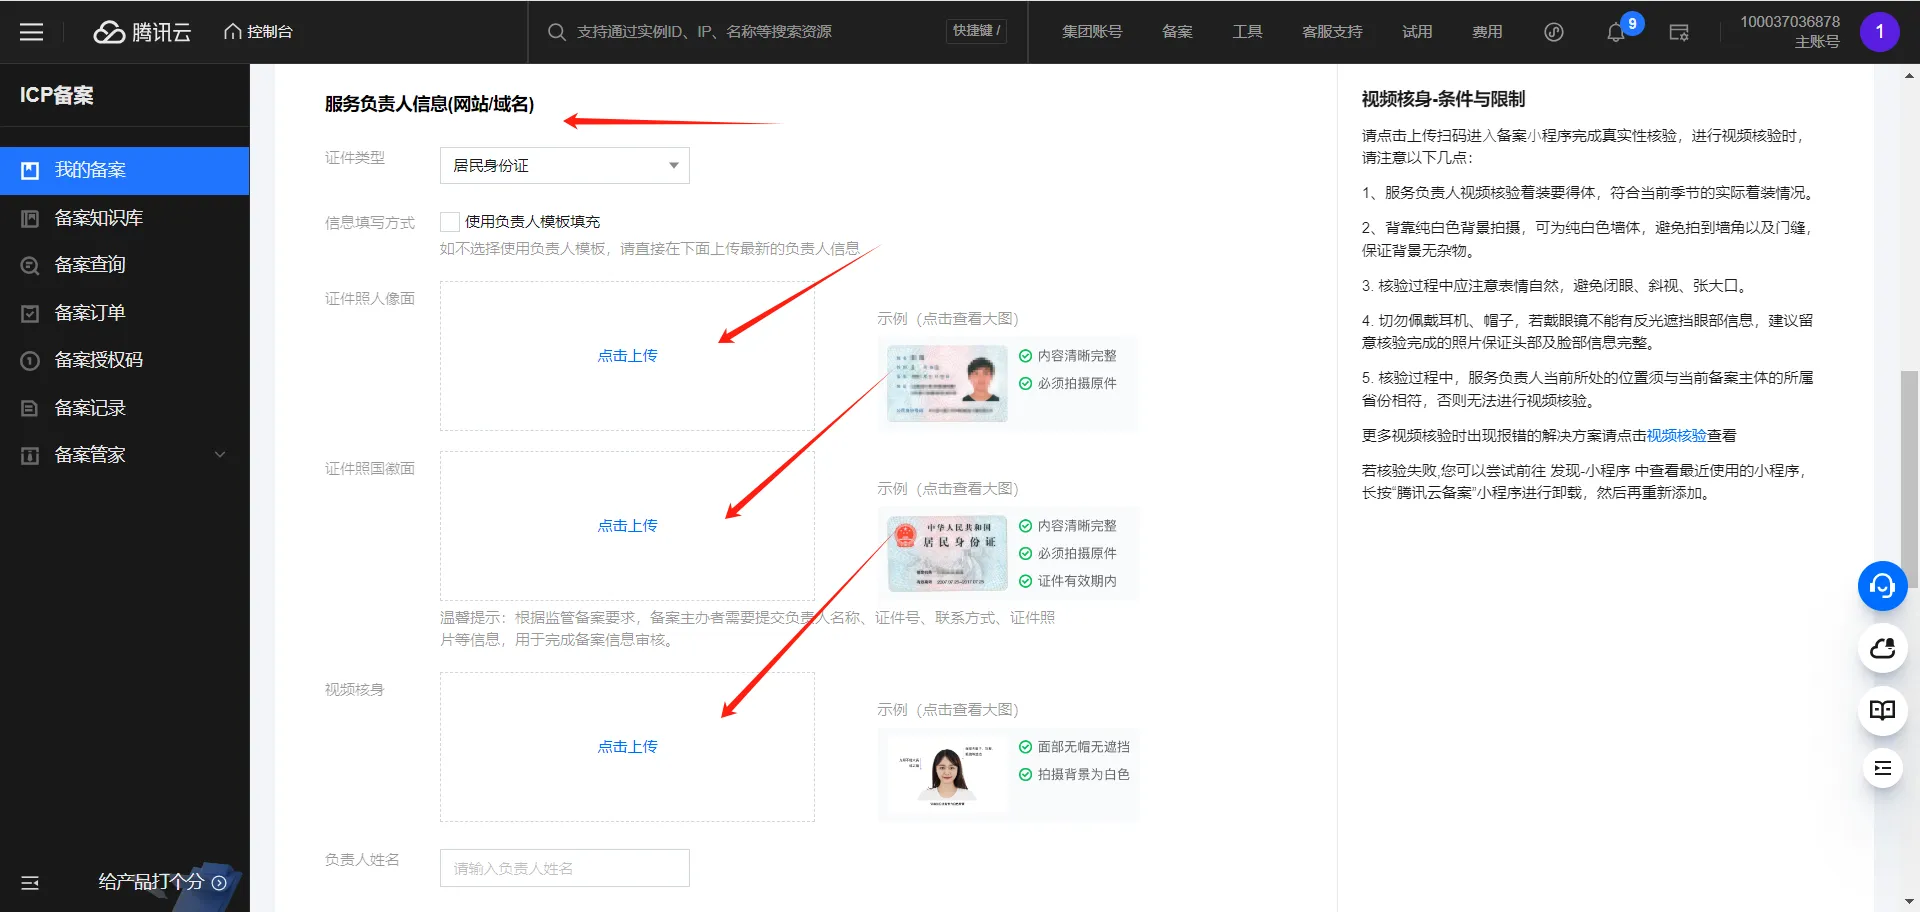Open the documentation book floating icon
This screenshot has width=1920, height=912.
[1882, 710]
